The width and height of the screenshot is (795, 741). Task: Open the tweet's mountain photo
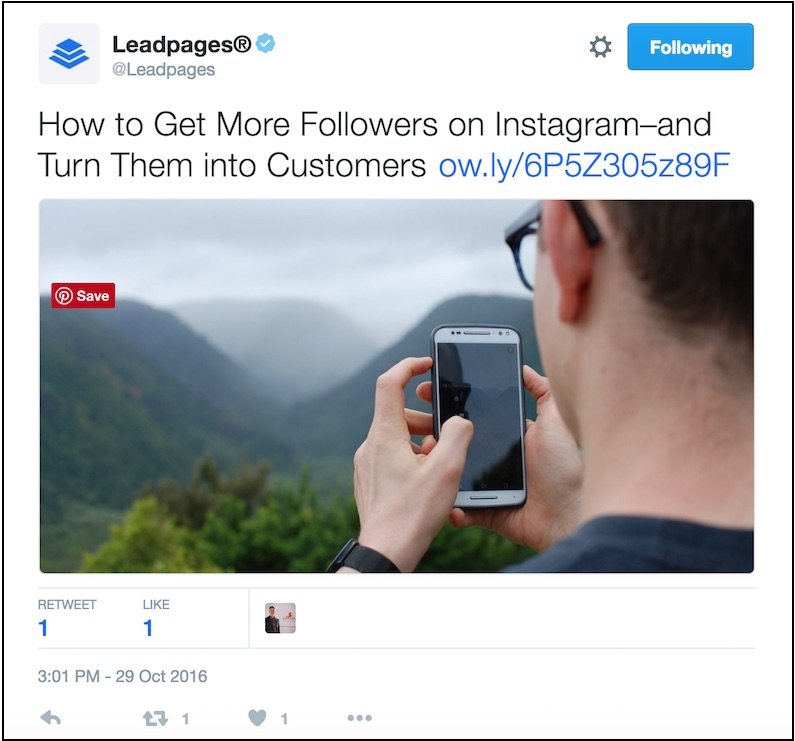396,386
